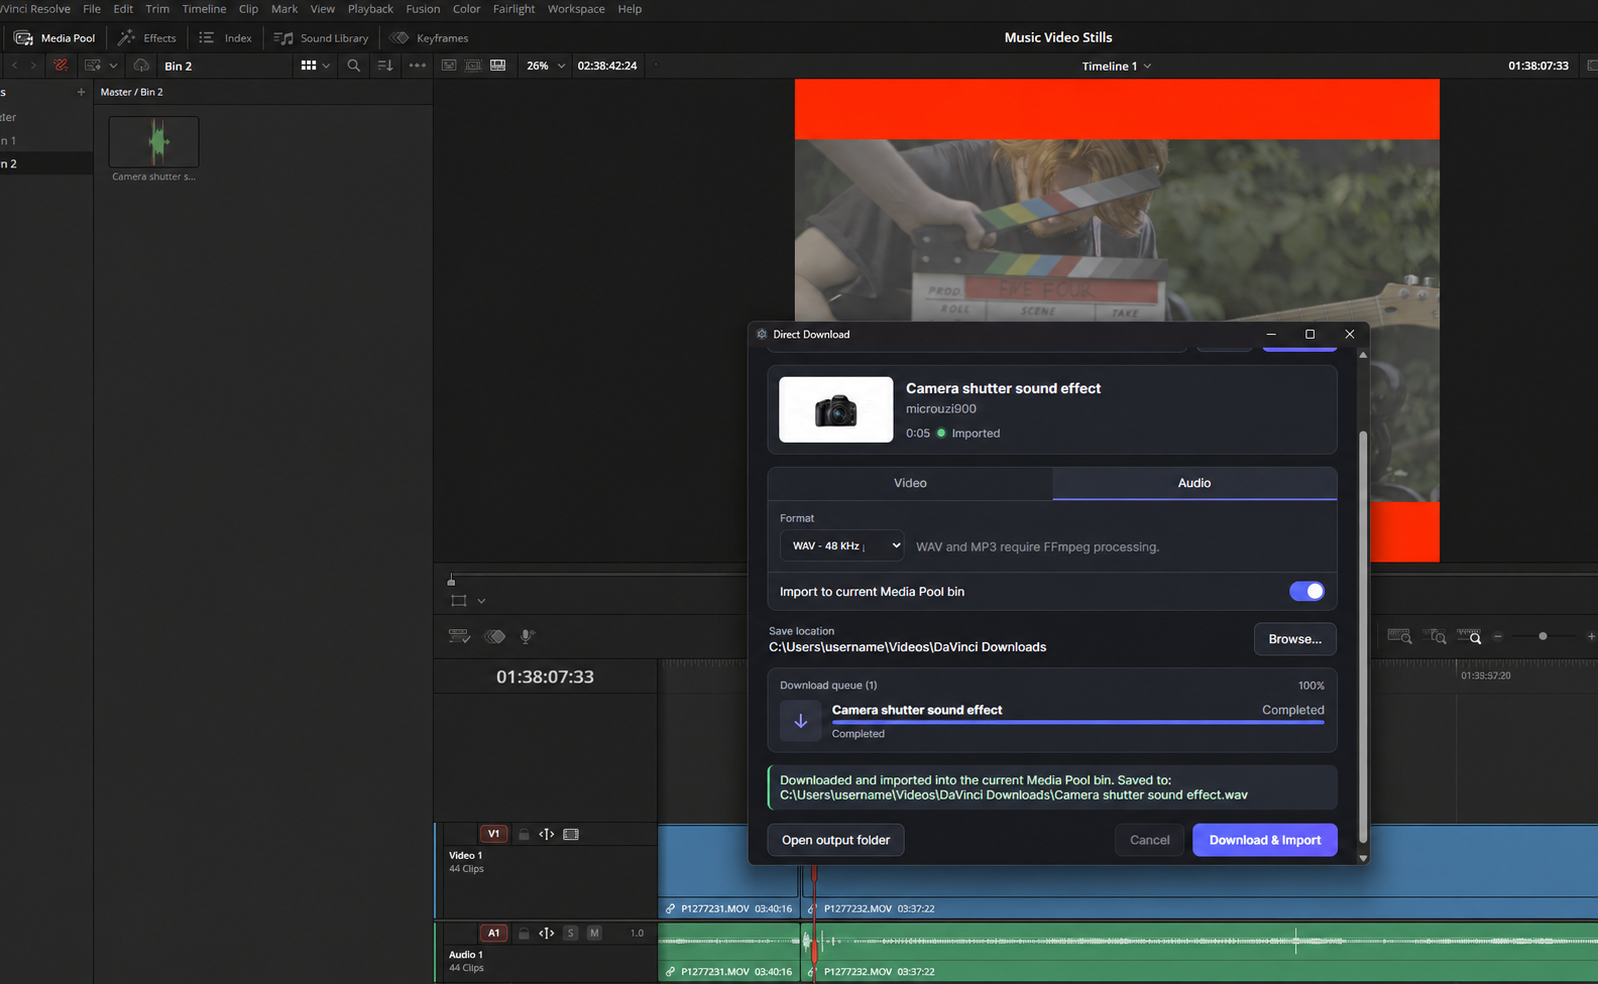The image size is (1598, 984).
Task: Open the Media Pool panel
Action: (x=55, y=38)
